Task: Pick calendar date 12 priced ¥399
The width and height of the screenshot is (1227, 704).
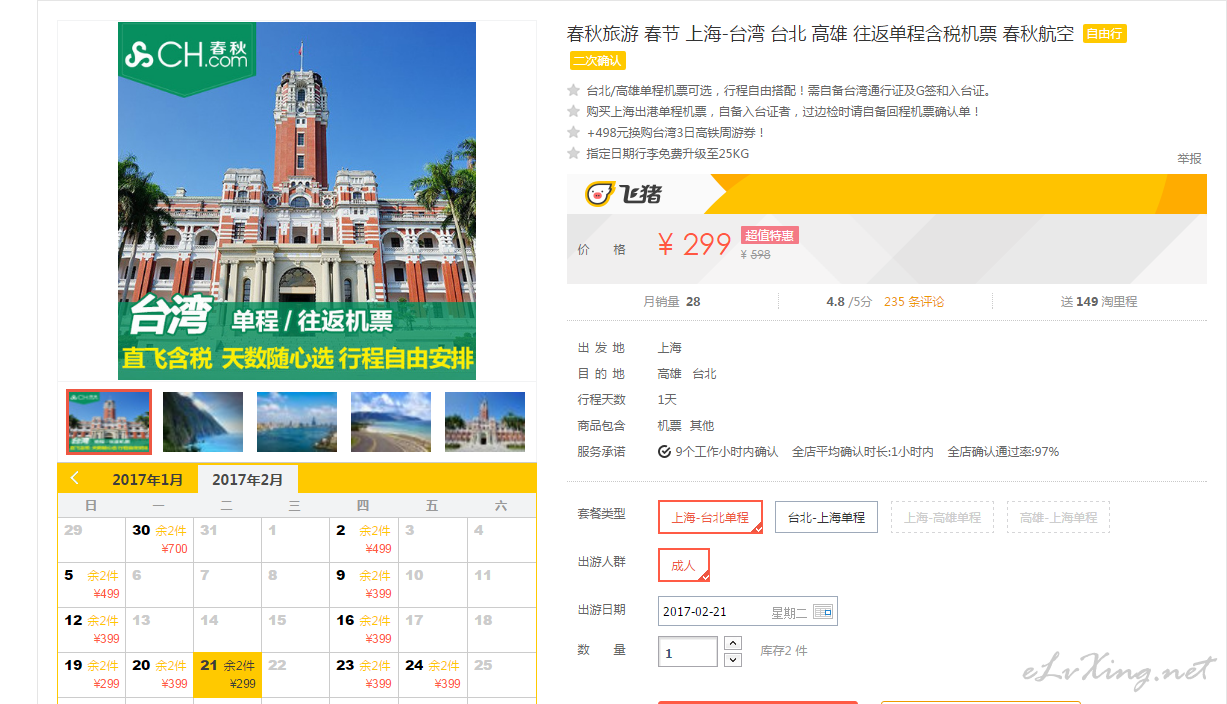Action: point(91,629)
